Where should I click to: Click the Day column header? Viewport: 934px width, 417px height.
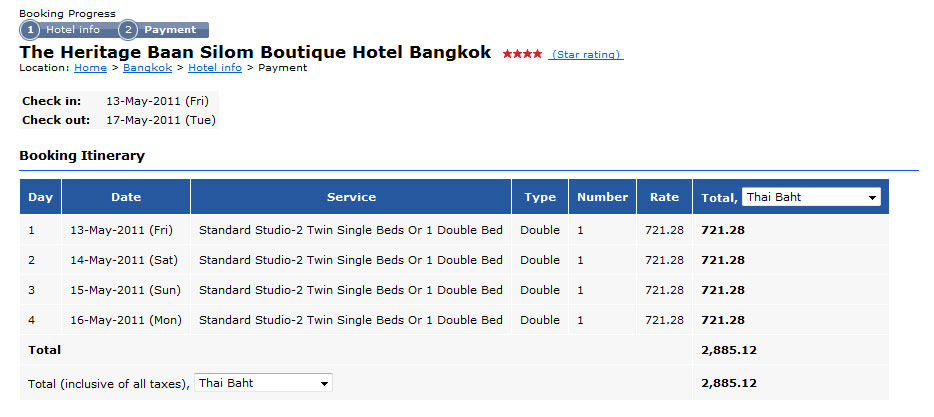(41, 197)
